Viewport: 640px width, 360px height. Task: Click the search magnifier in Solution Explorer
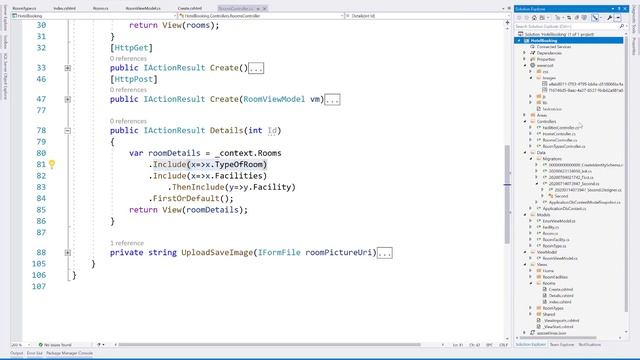coord(622,26)
